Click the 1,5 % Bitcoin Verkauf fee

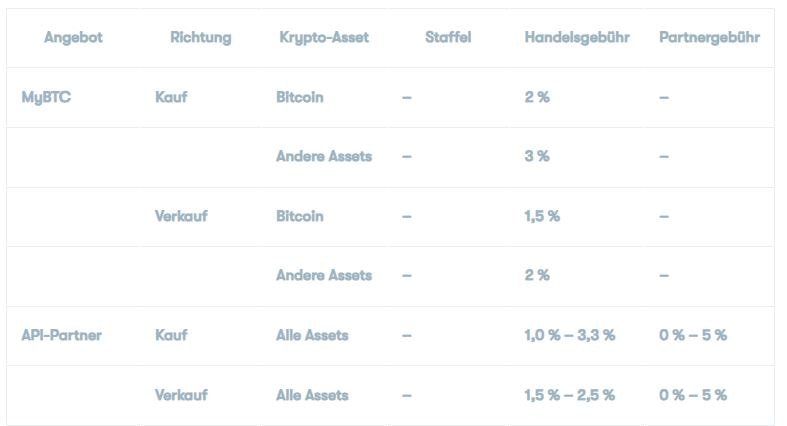[542, 216]
